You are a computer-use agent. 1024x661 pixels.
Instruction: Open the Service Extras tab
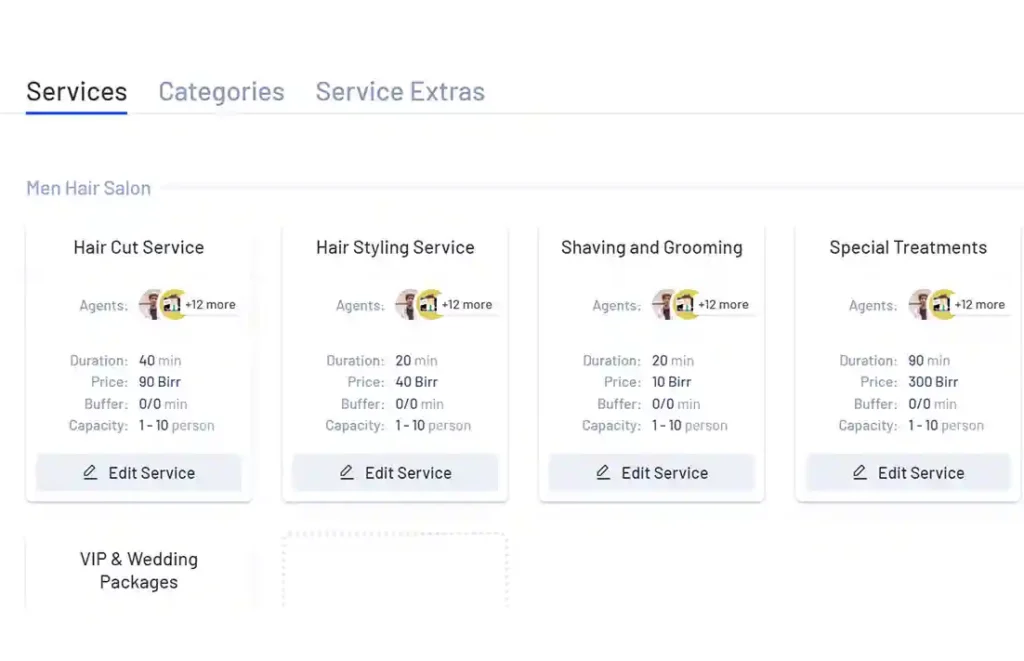[400, 92]
